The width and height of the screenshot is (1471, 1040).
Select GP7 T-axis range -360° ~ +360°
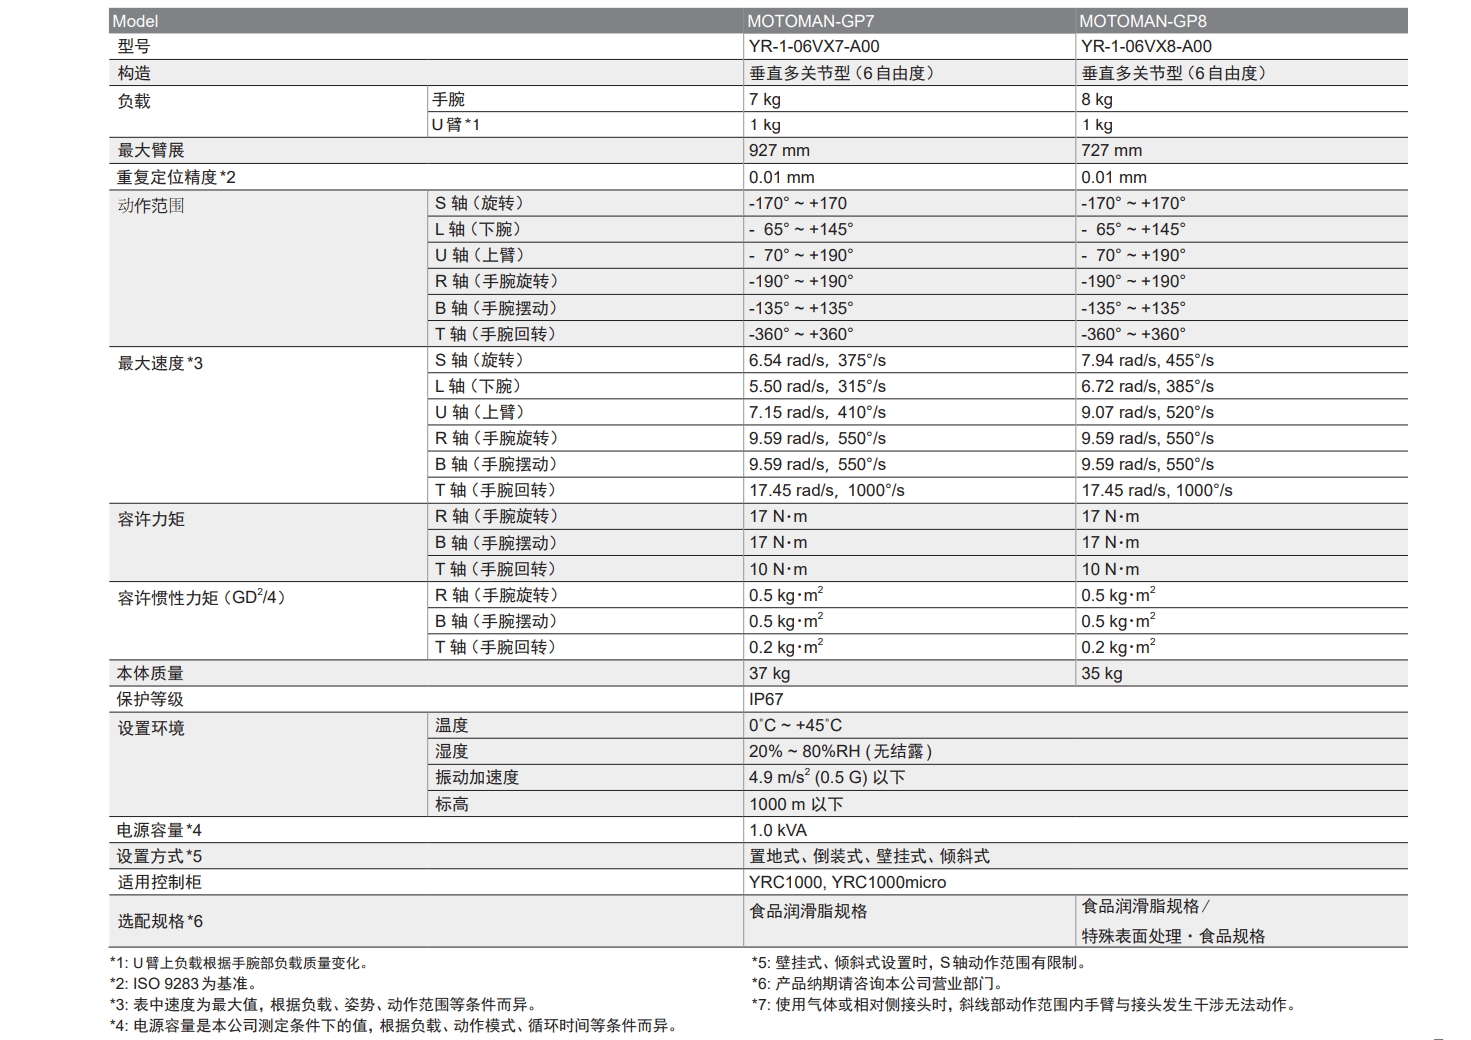tap(801, 334)
